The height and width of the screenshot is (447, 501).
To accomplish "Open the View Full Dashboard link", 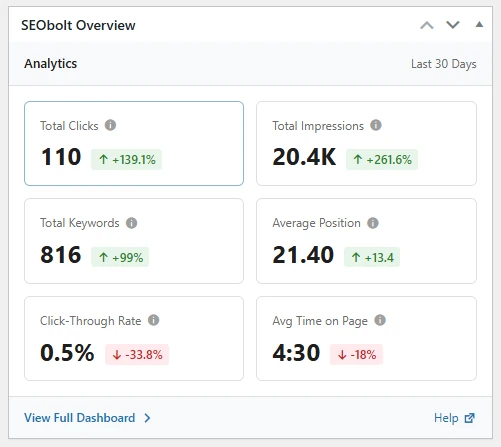I will point(87,418).
